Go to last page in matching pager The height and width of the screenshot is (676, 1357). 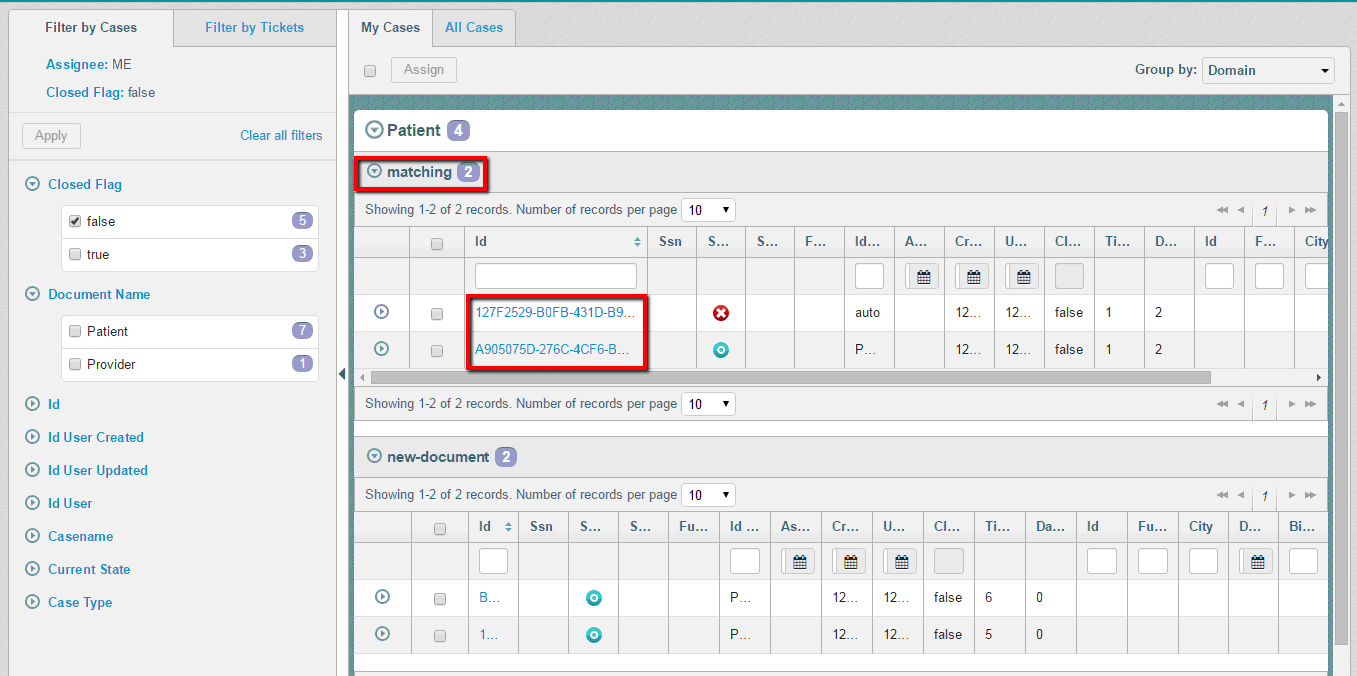click(x=1310, y=210)
